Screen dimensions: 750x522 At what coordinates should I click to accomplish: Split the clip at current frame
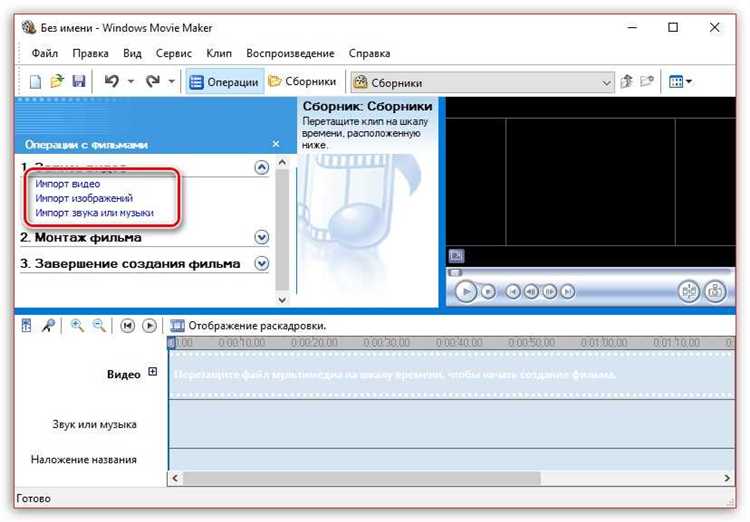coord(689,291)
